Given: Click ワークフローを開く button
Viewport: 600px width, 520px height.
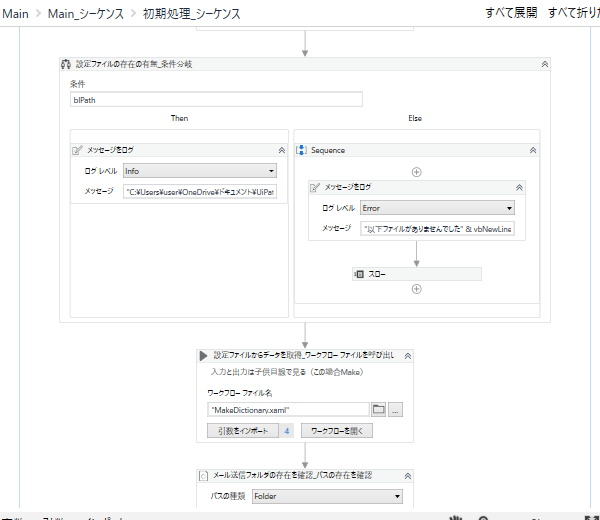Looking at the screenshot, I should click(x=337, y=431).
